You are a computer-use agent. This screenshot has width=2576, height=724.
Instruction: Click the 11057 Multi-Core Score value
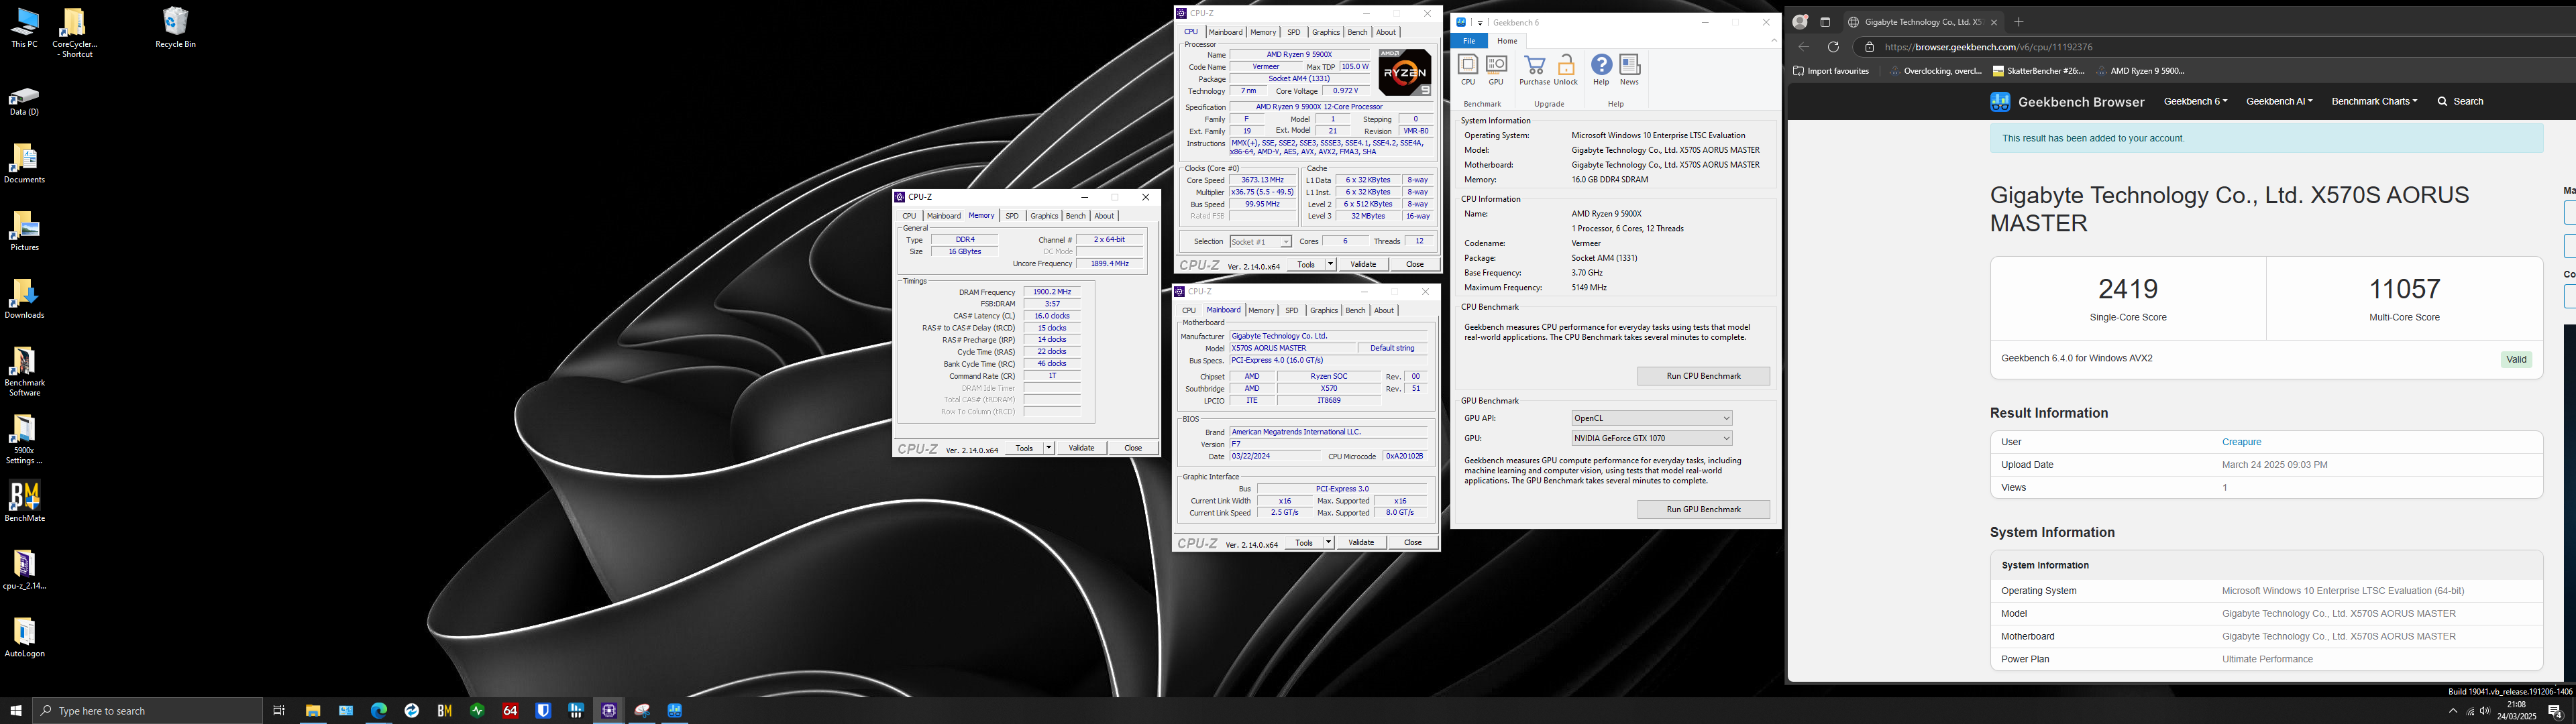[2404, 289]
